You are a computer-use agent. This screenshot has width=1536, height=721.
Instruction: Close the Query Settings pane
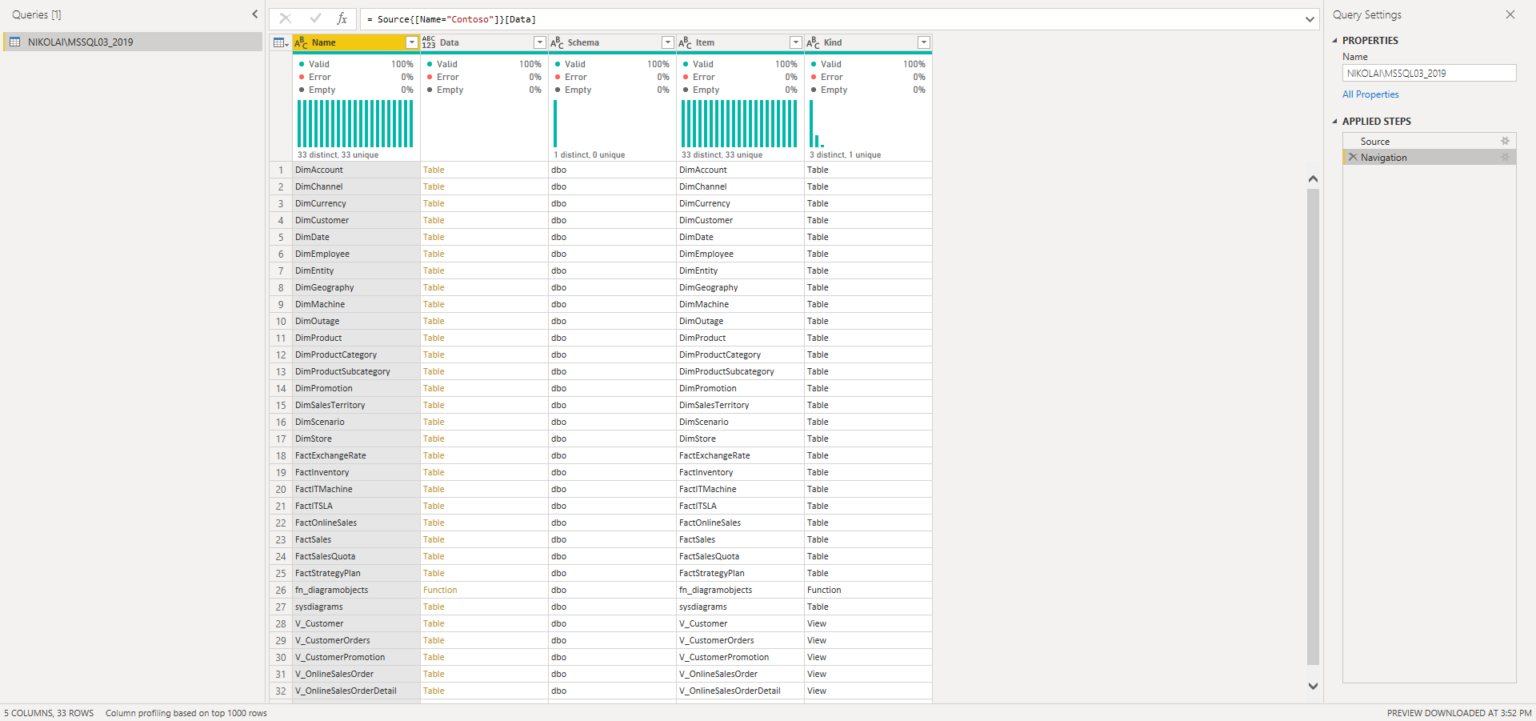point(1510,15)
